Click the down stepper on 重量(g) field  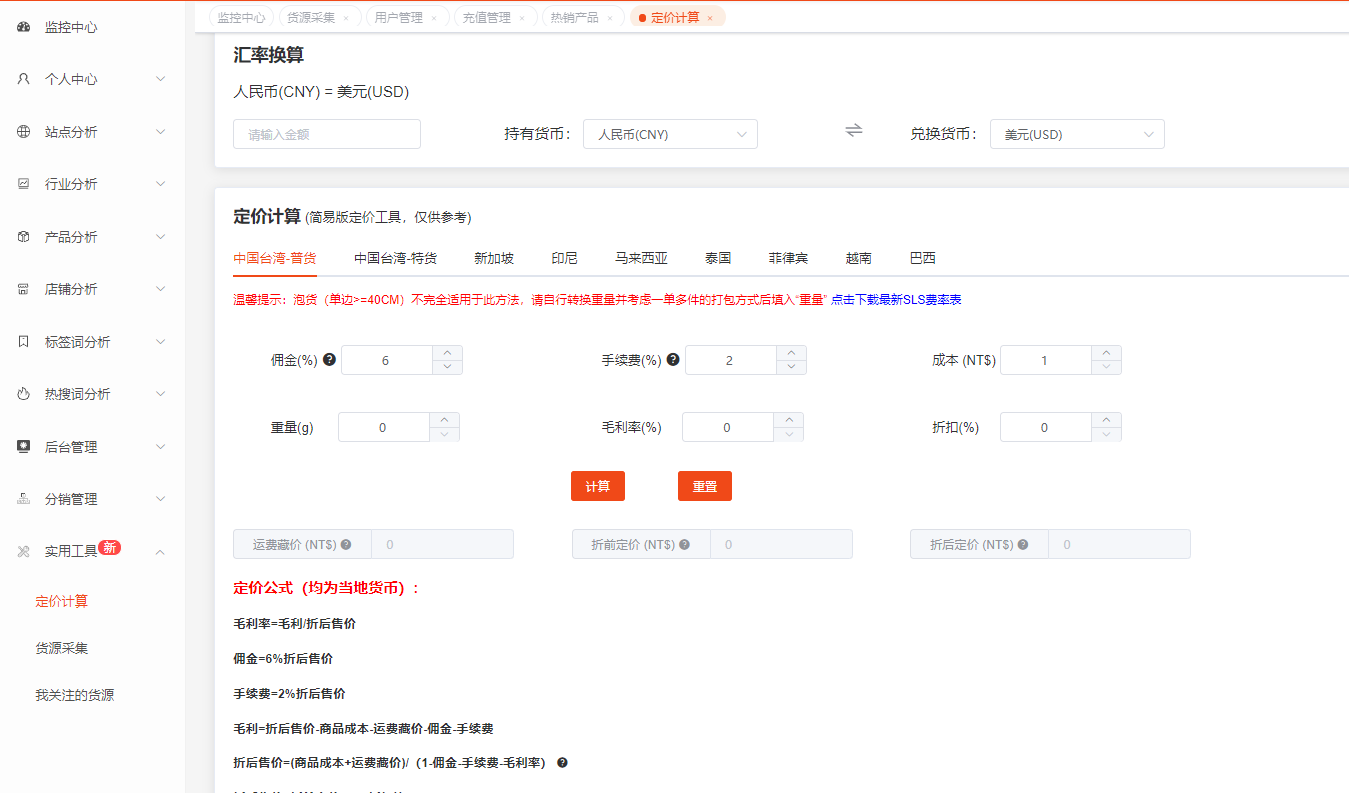click(443, 433)
